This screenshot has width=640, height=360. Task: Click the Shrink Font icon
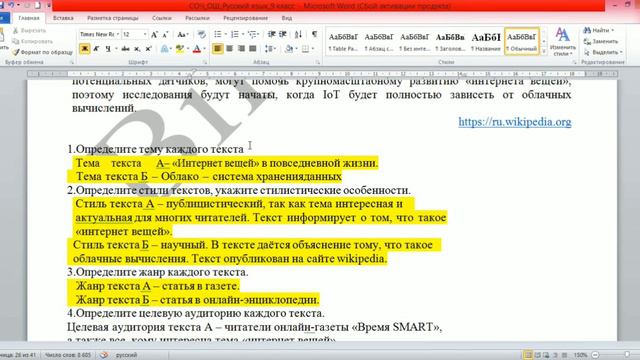[165, 34]
